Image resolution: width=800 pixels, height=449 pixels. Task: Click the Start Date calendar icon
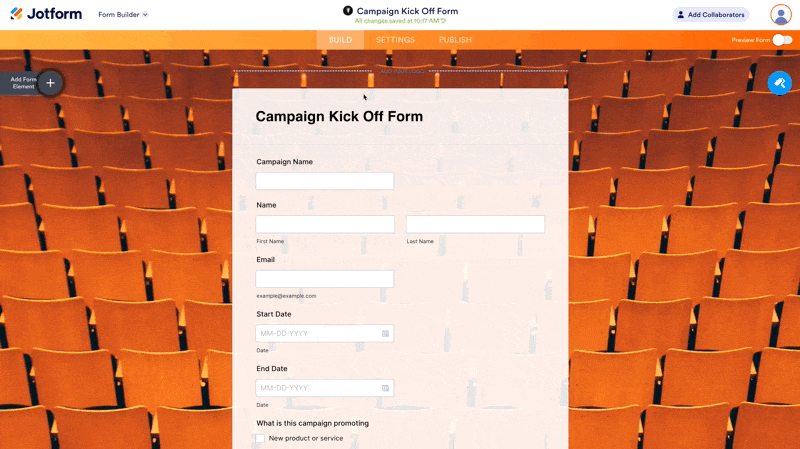point(386,334)
